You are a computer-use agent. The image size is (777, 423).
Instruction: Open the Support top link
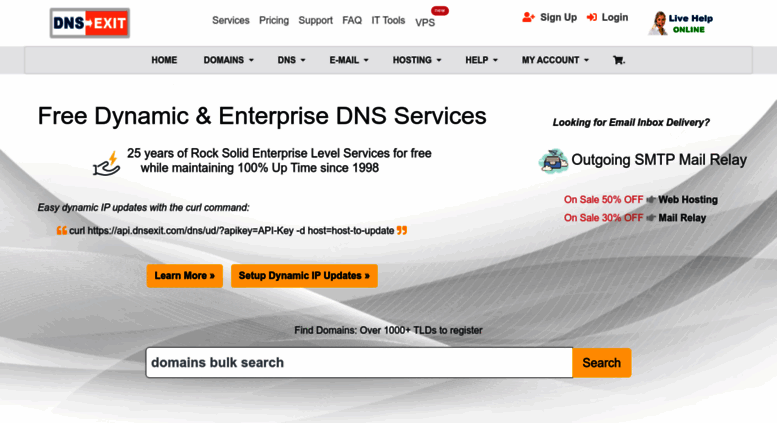click(x=315, y=20)
